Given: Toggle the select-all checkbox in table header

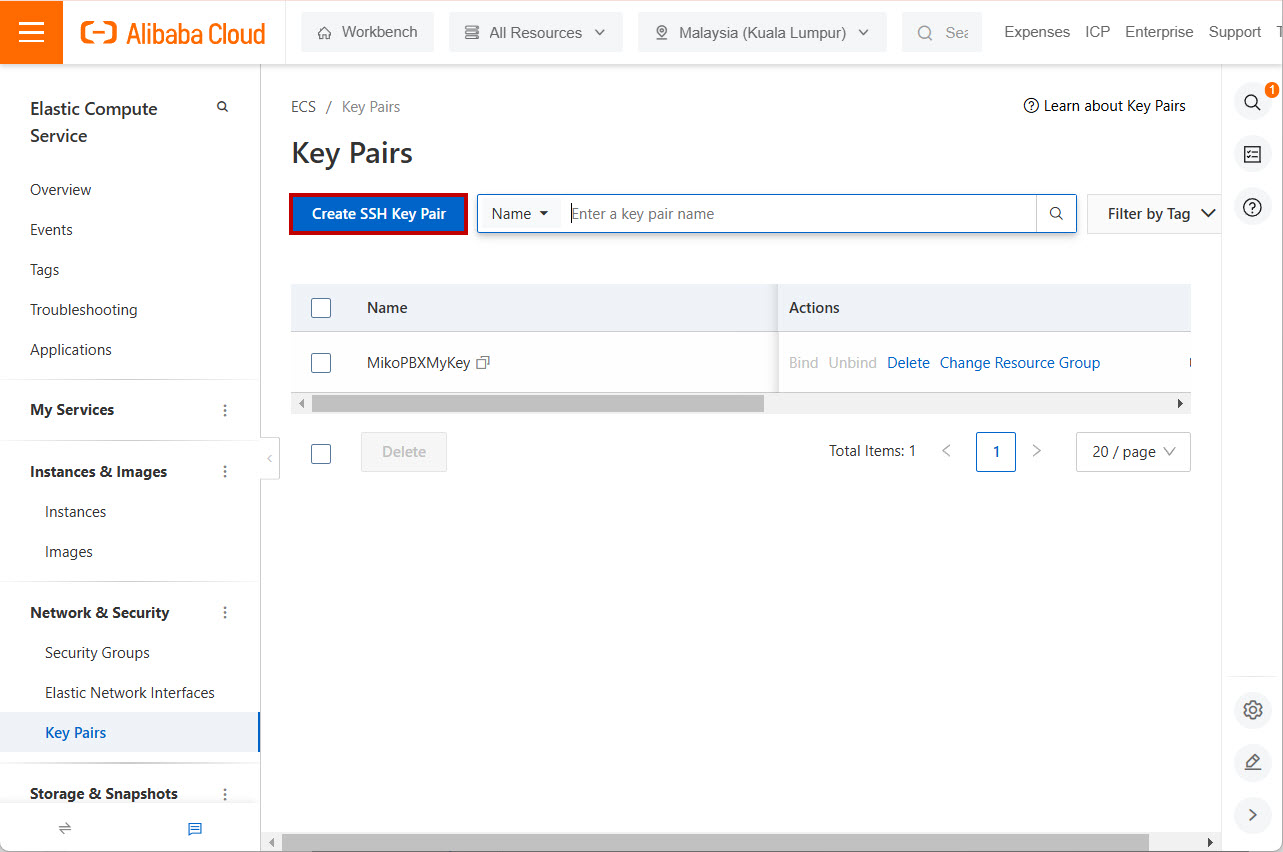Looking at the screenshot, I should [321, 308].
